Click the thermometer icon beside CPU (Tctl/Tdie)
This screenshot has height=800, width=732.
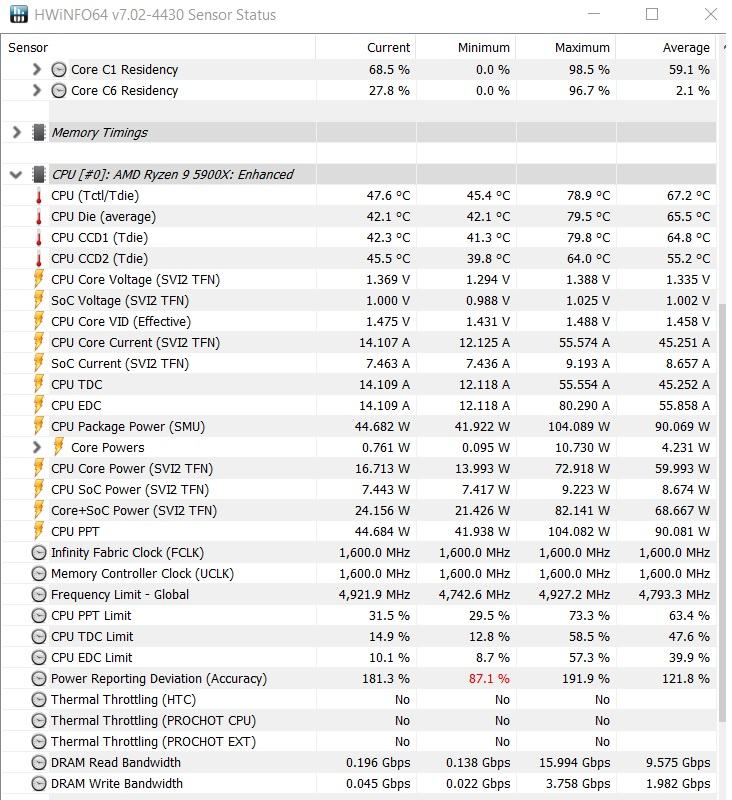point(39,196)
